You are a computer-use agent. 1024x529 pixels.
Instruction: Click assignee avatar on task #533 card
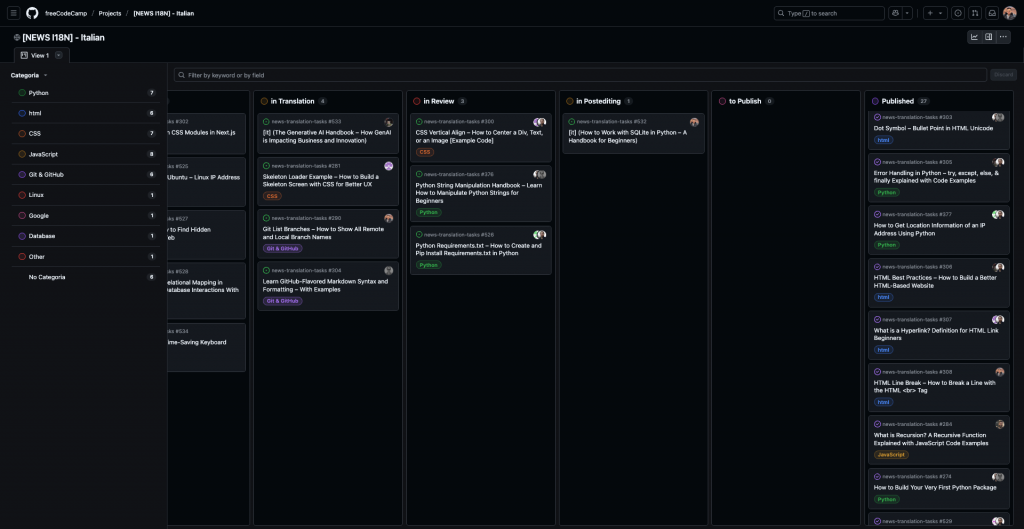[x=389, y=122]
